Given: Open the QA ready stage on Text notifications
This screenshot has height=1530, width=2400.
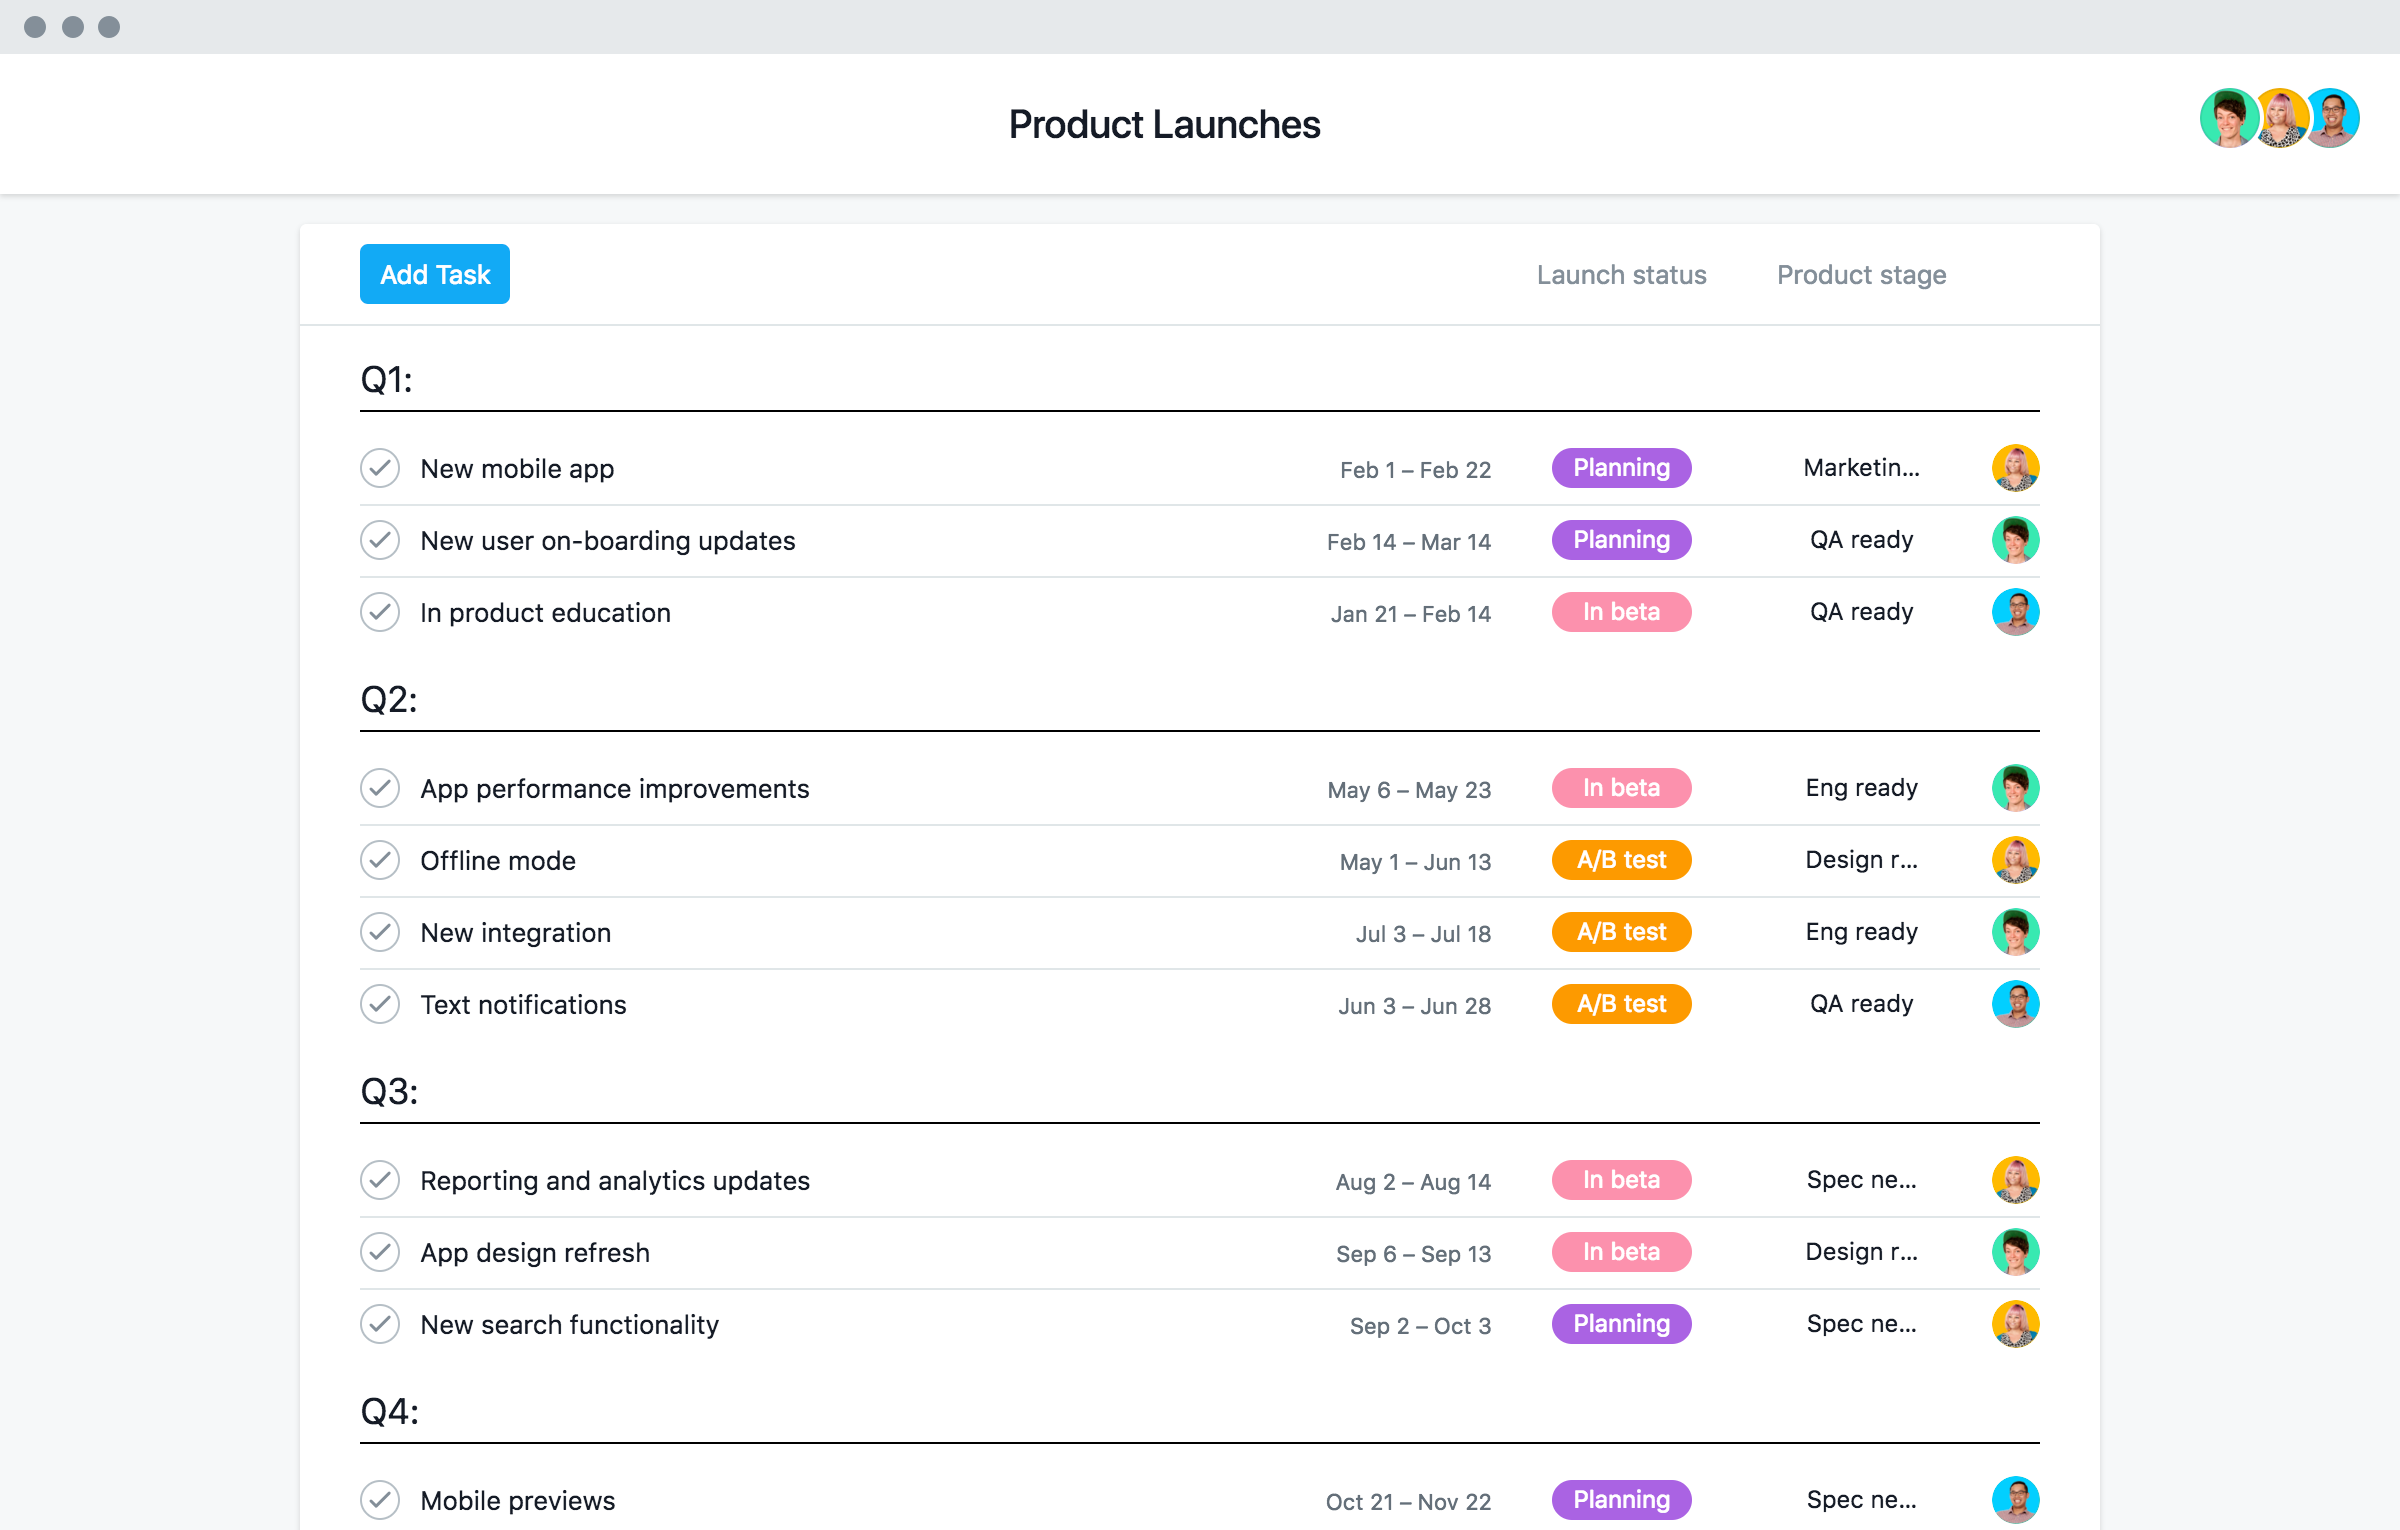Looking at the screenshot, I should pyautogui.click(x=1861, y=1004).
